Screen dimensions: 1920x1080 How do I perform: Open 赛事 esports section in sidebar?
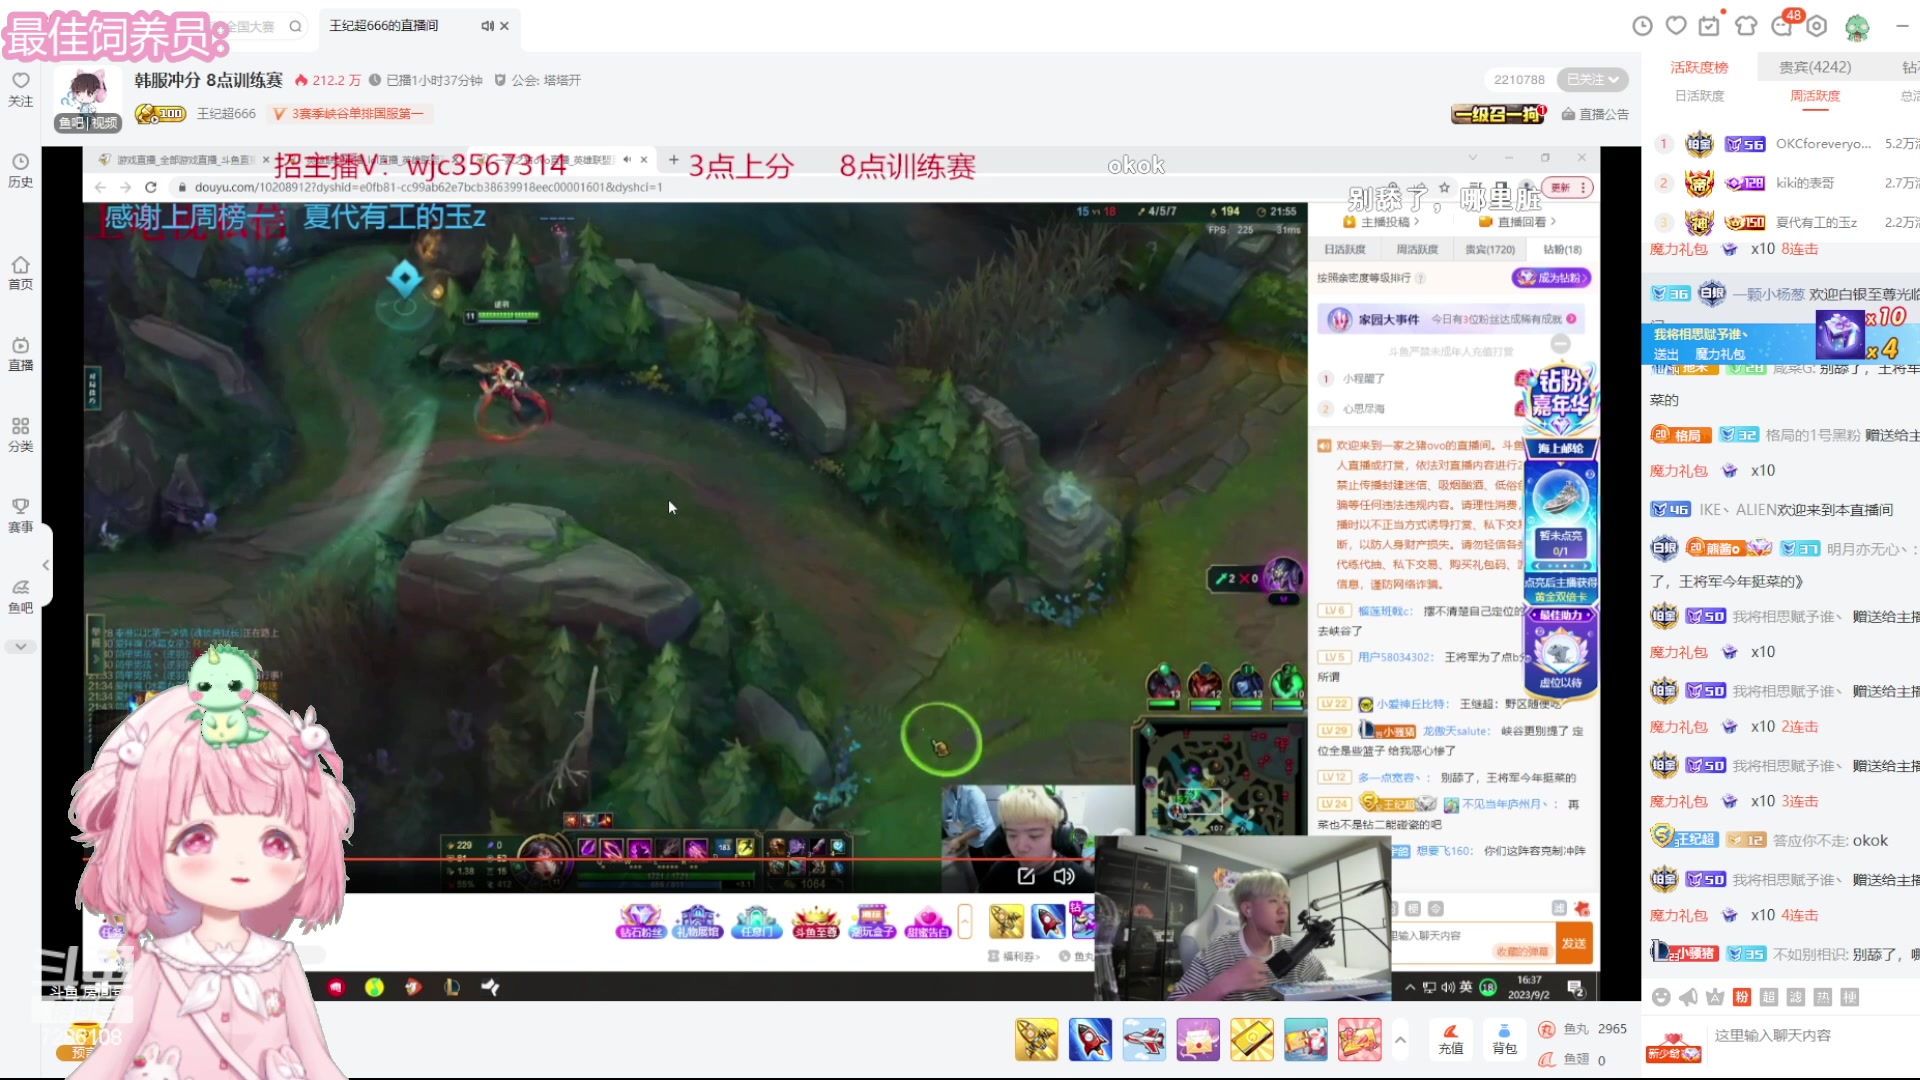click(21, 515)
